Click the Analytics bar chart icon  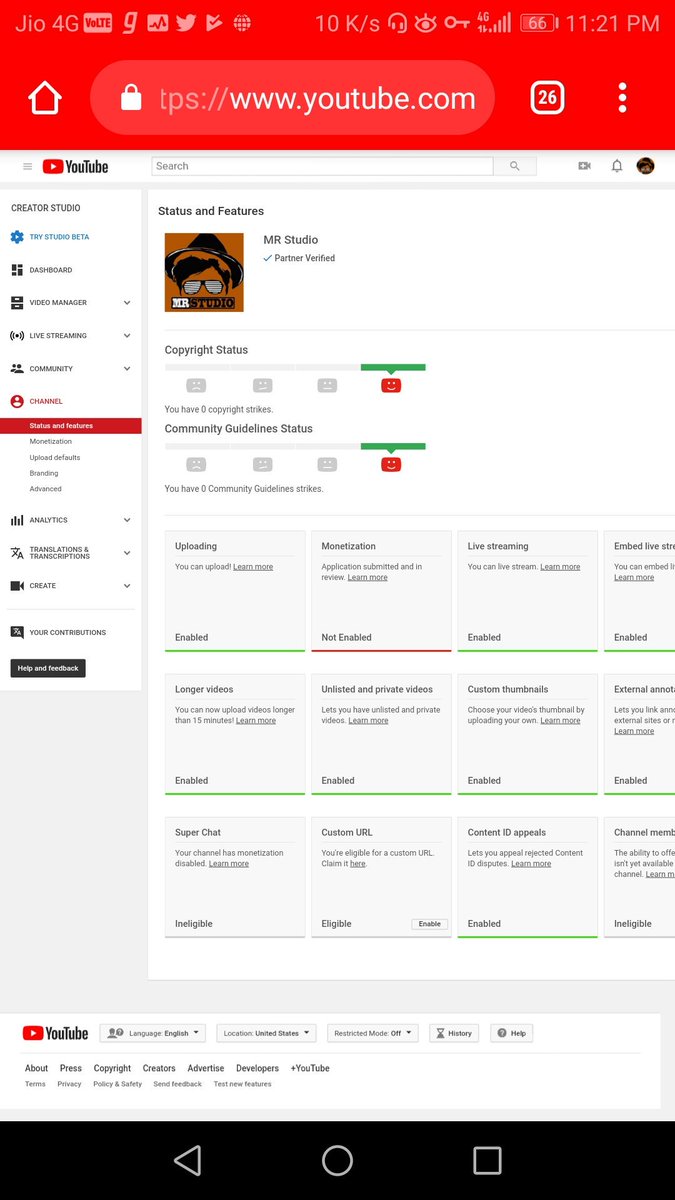point(17,520)
